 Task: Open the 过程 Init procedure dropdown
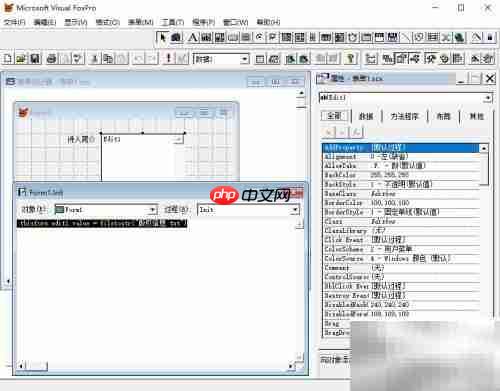pos(295,210)
